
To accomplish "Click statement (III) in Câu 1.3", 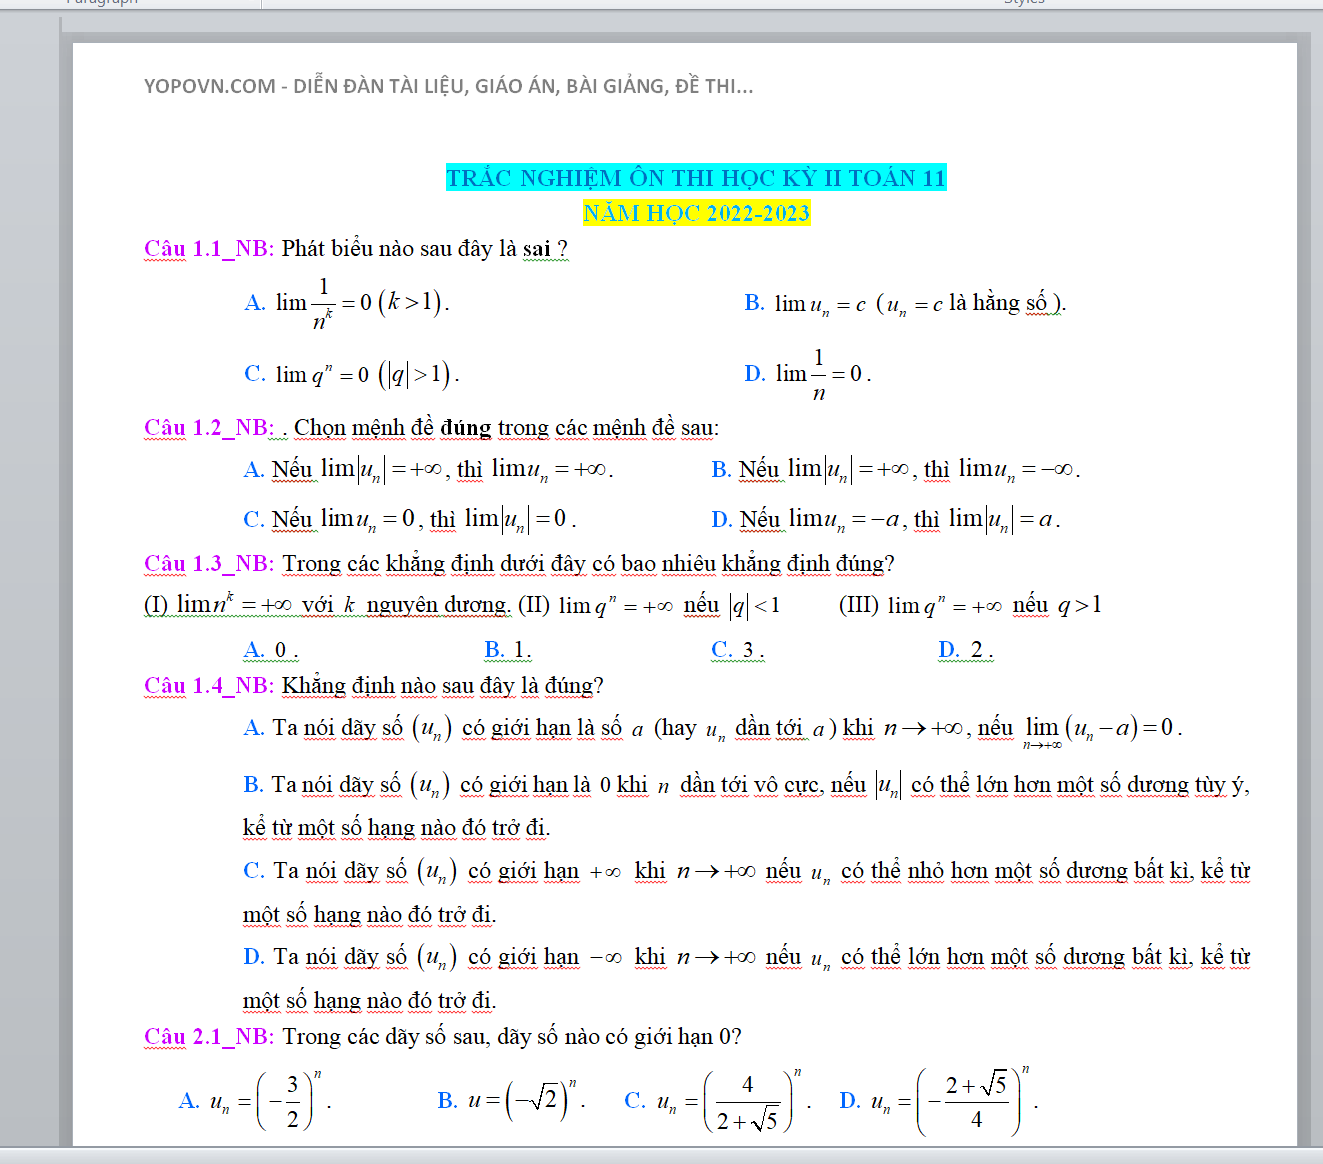I will point(969,605).
